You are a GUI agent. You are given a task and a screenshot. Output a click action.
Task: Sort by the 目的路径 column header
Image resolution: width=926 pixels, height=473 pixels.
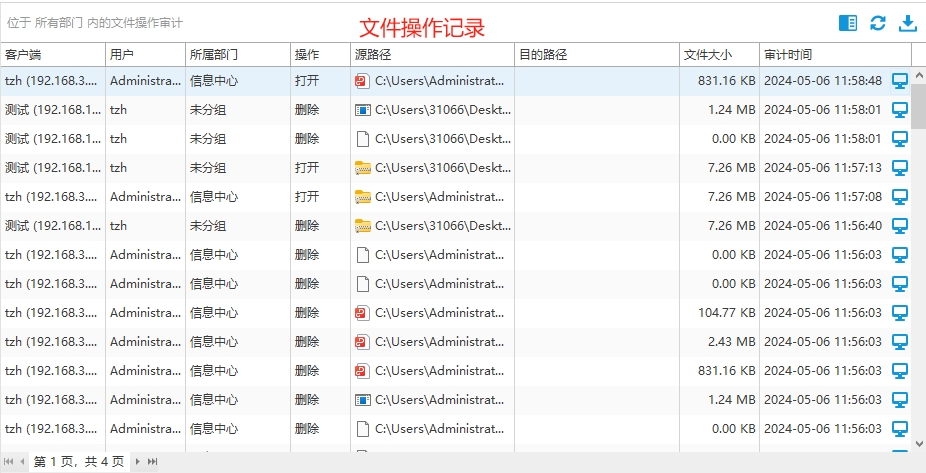click(597, 55)
